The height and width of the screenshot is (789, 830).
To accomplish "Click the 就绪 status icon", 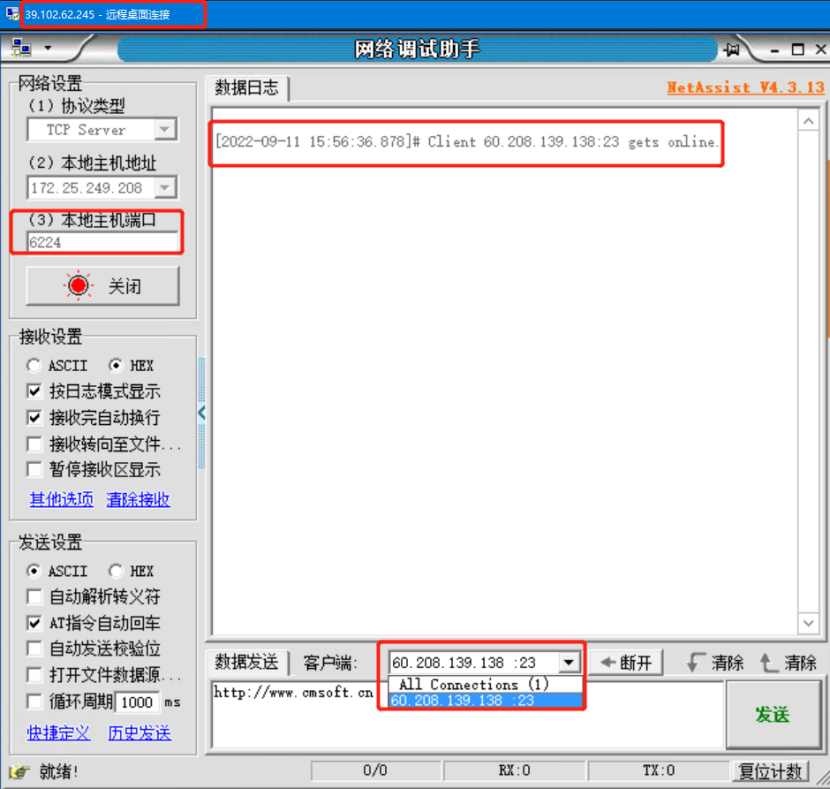I will pyautogui.click(x=19, y=771).
